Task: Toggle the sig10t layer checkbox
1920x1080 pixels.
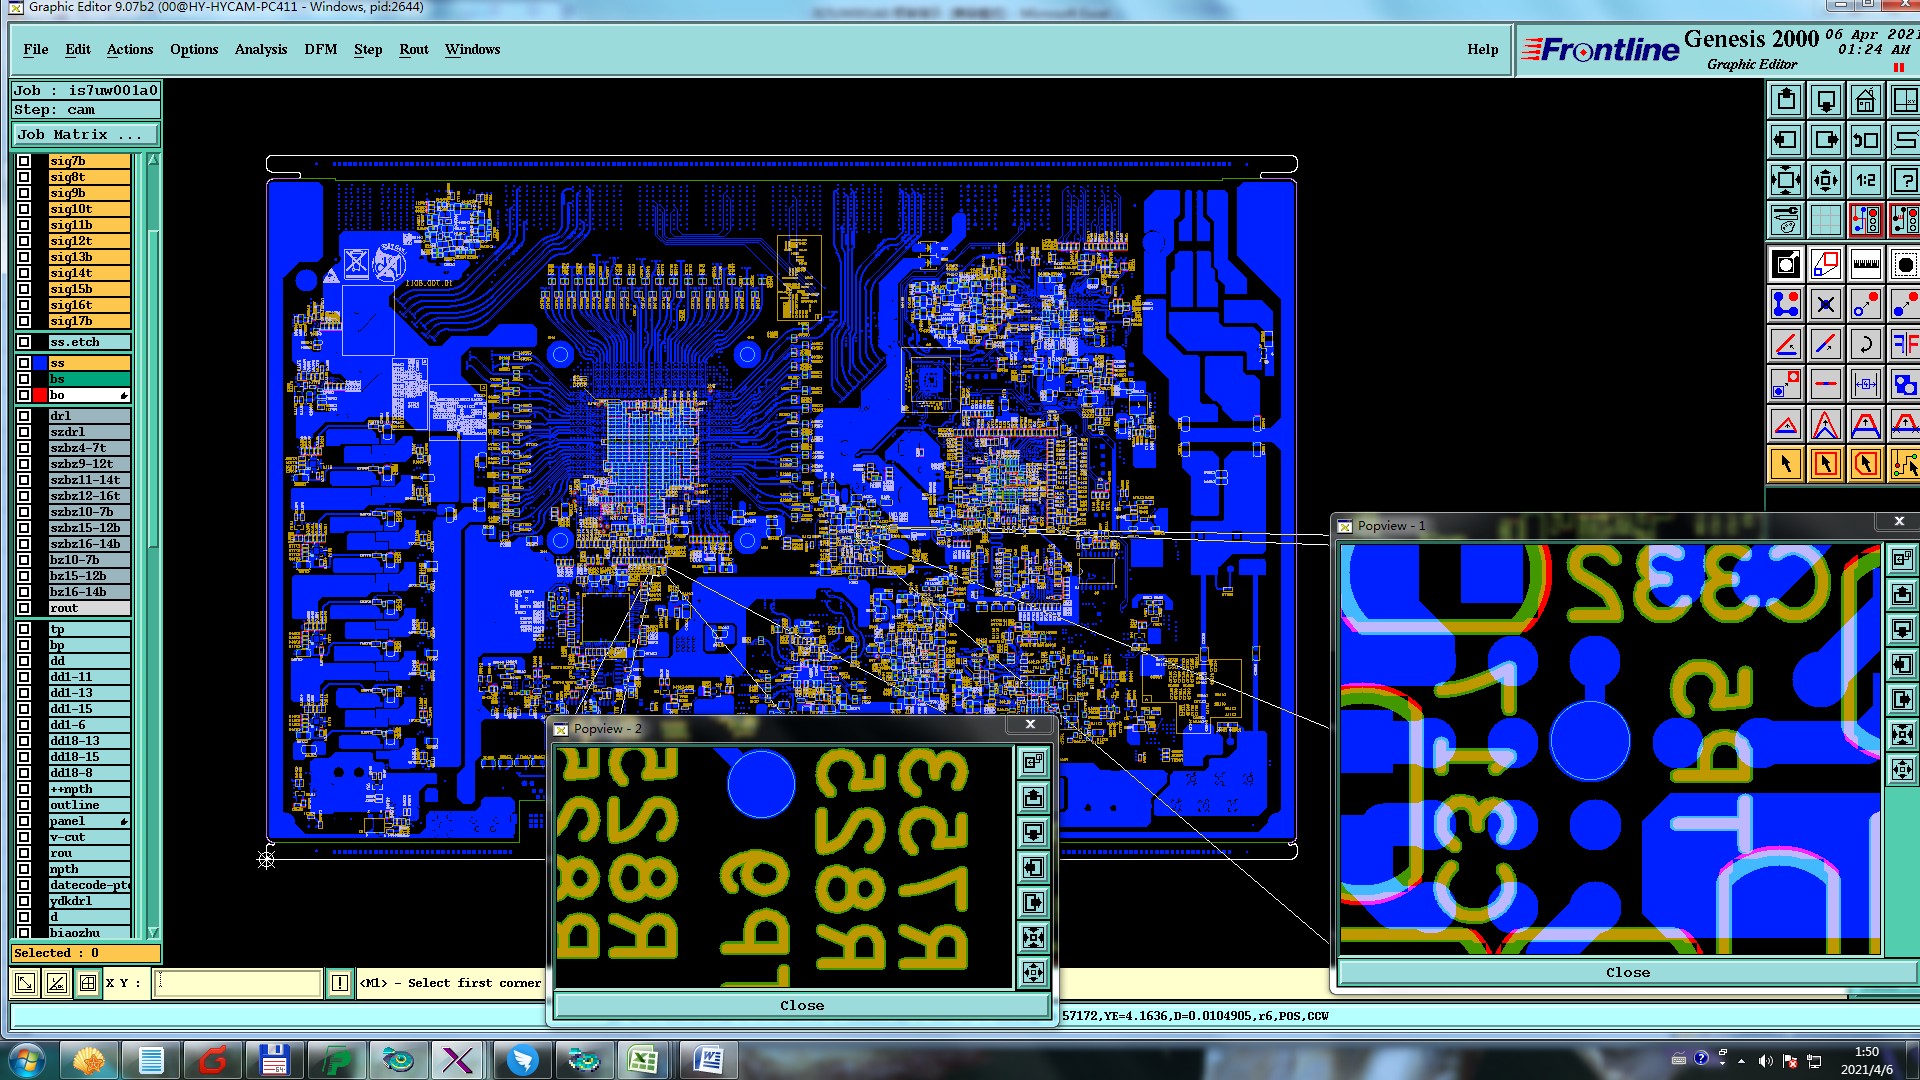Action: [x=24, y=209]
